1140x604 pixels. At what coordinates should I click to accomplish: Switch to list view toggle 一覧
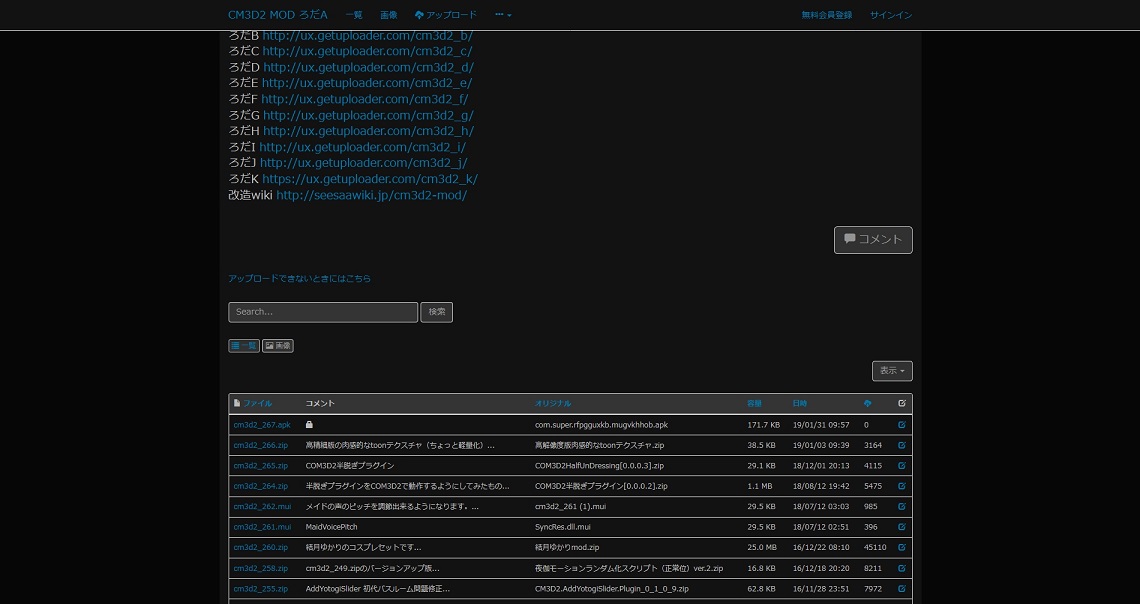[244, 346]
